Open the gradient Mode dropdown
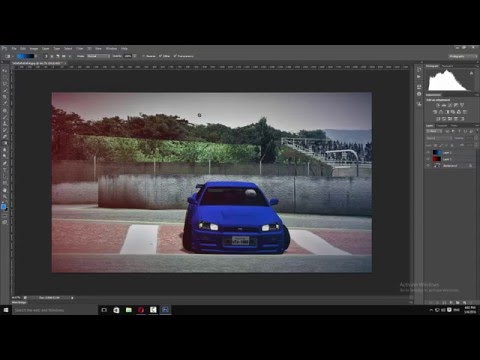Image resolution: width=480 pixels, height=360 pixels. pyautogui.click(x=98, y=56)
